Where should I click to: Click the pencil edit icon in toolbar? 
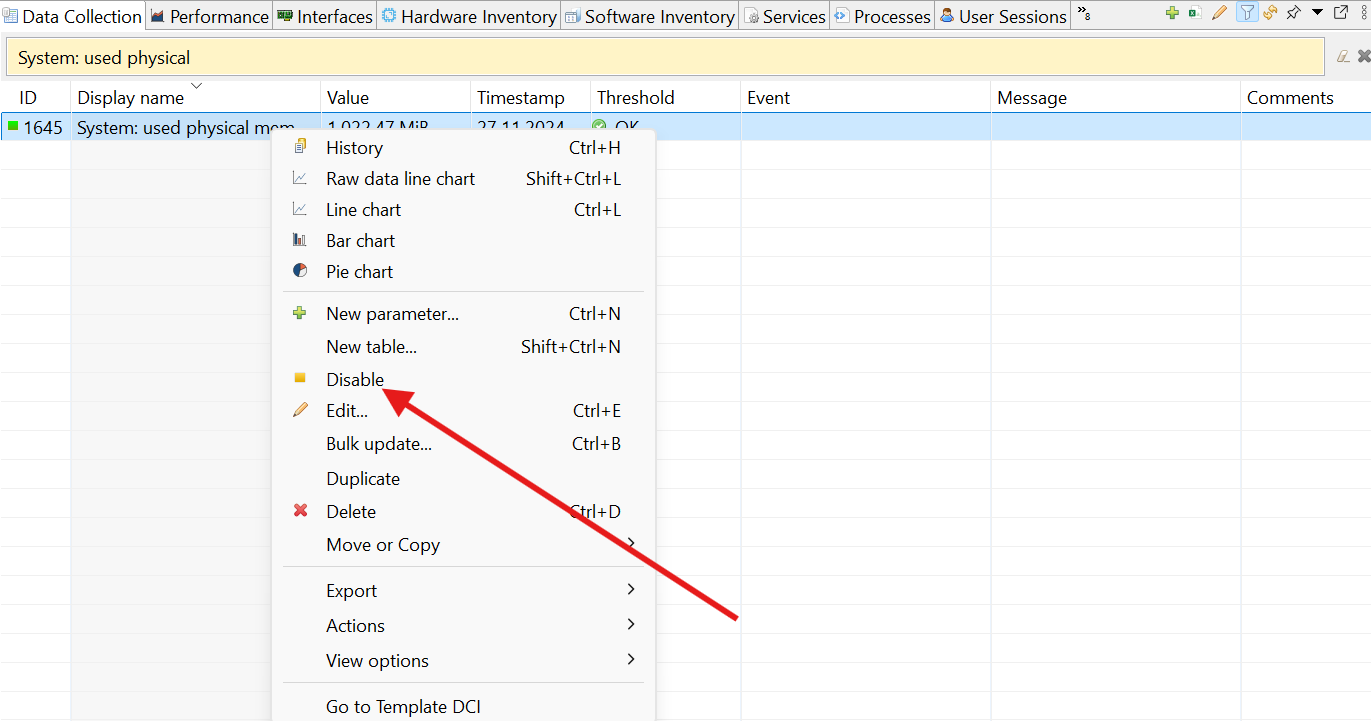pos(1219,13)
